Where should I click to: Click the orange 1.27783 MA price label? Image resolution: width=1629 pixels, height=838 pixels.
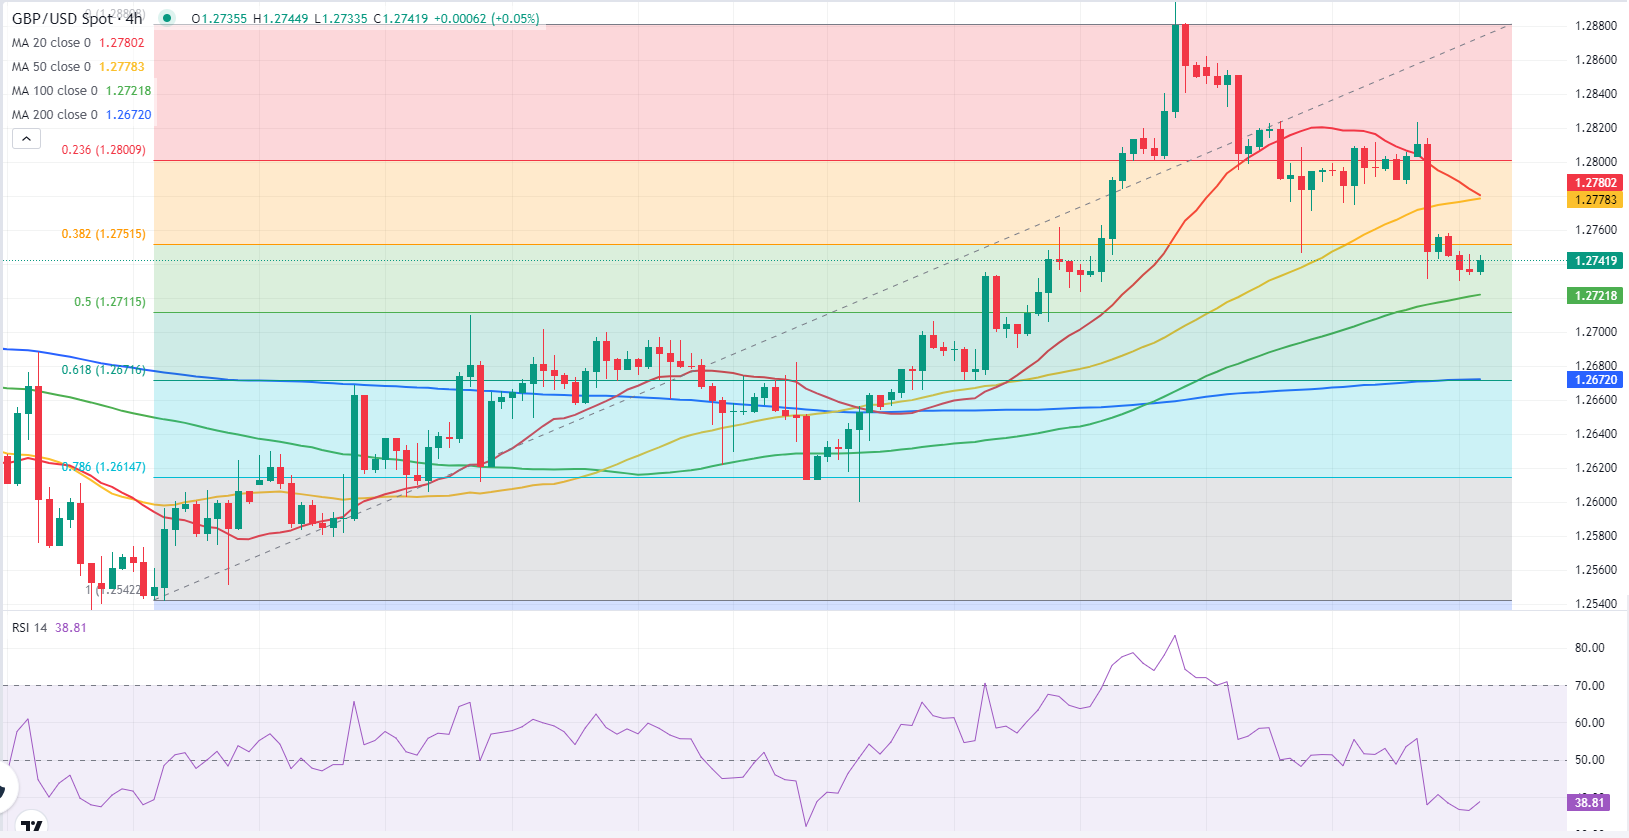click(x=1595, y=200)
